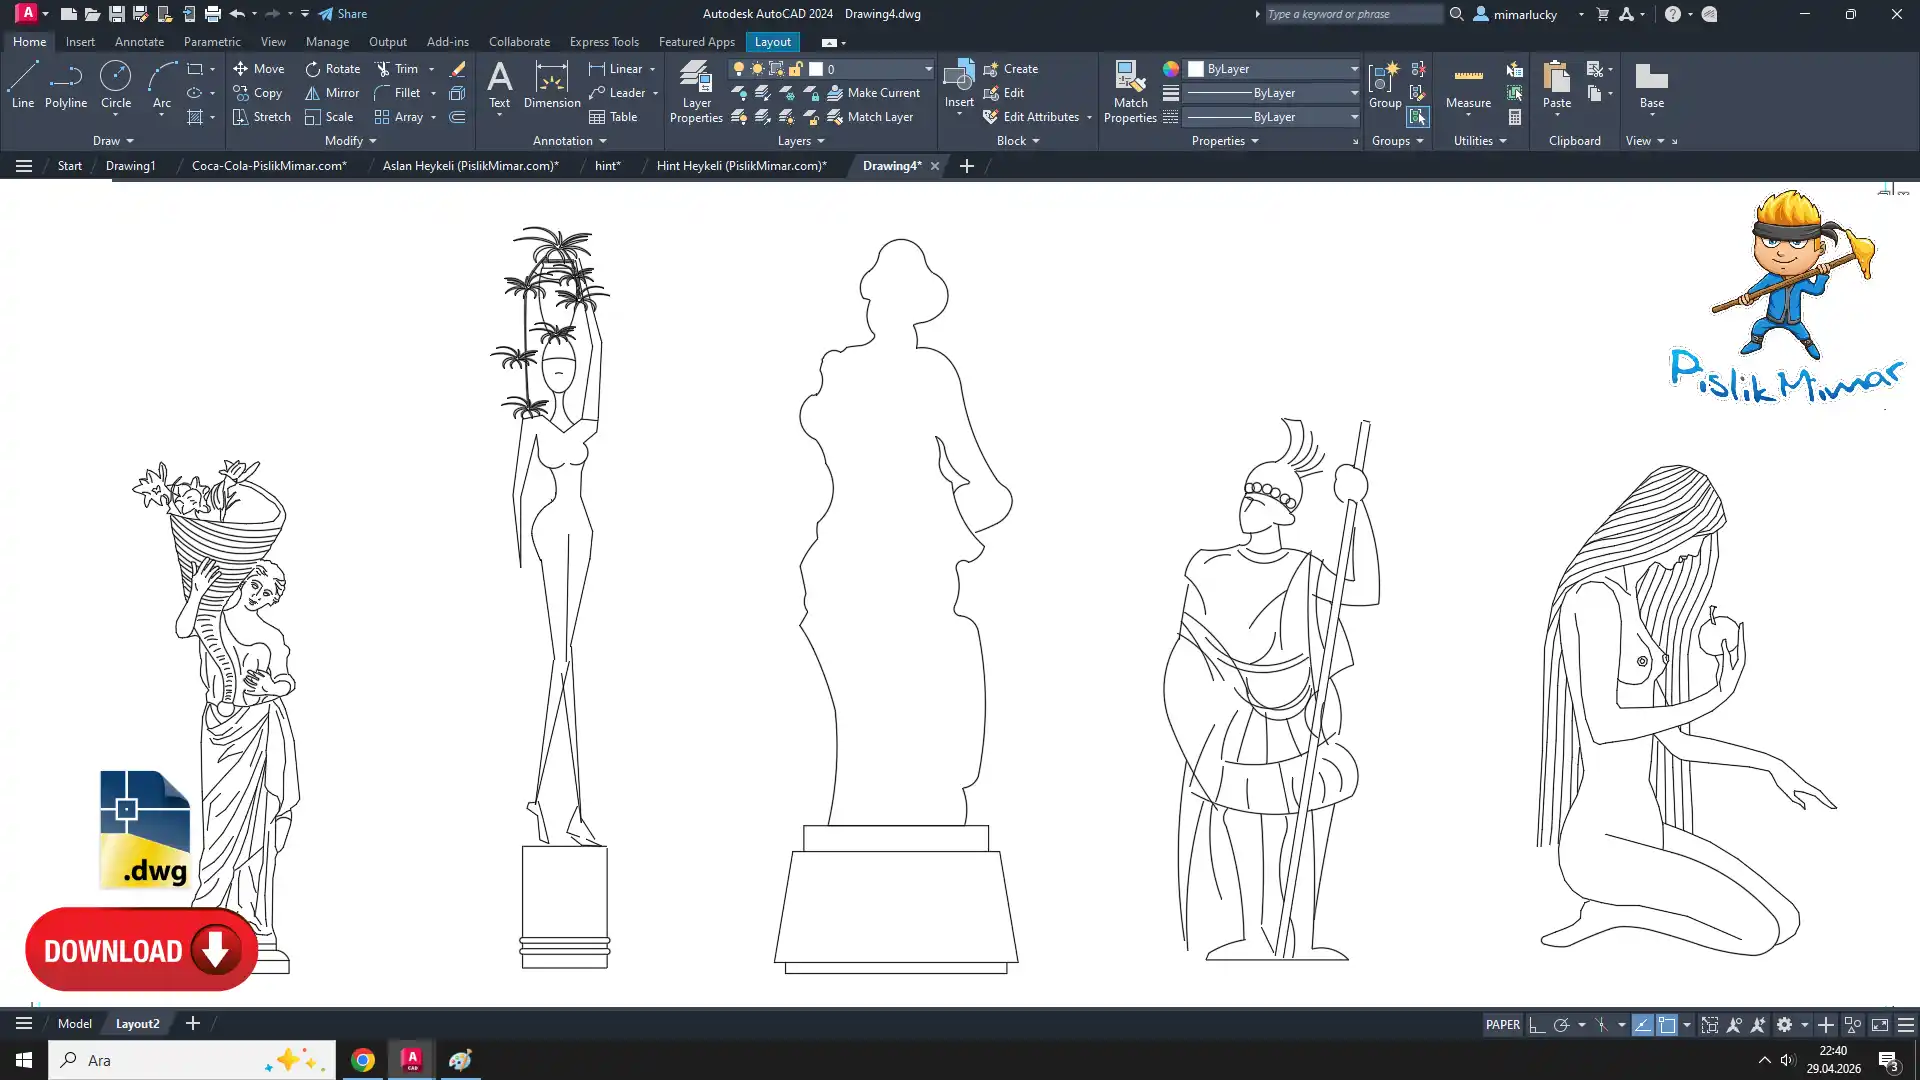Click the object color wheel swatch
Viewport: 1920px width, 1080px height.
click(x=1170, y=69)
